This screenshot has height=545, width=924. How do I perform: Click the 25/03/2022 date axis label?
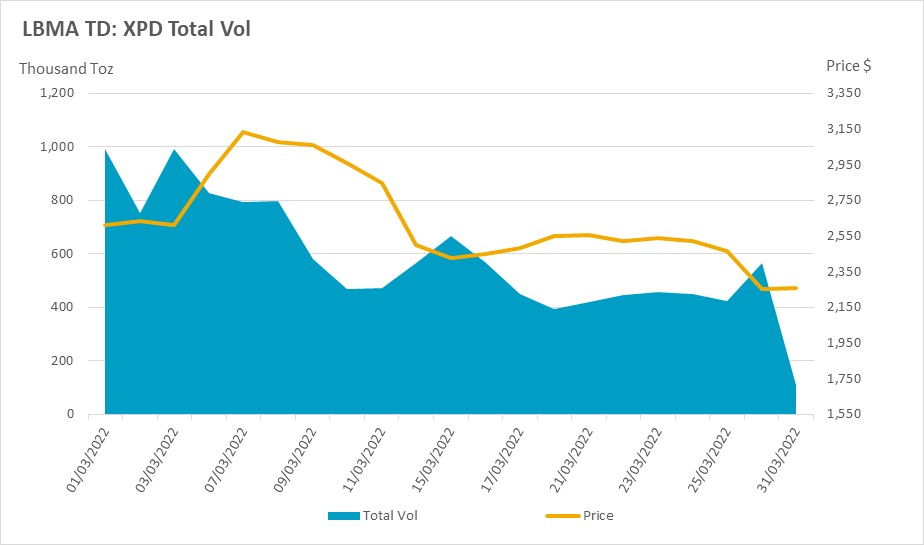coord(710,460)
